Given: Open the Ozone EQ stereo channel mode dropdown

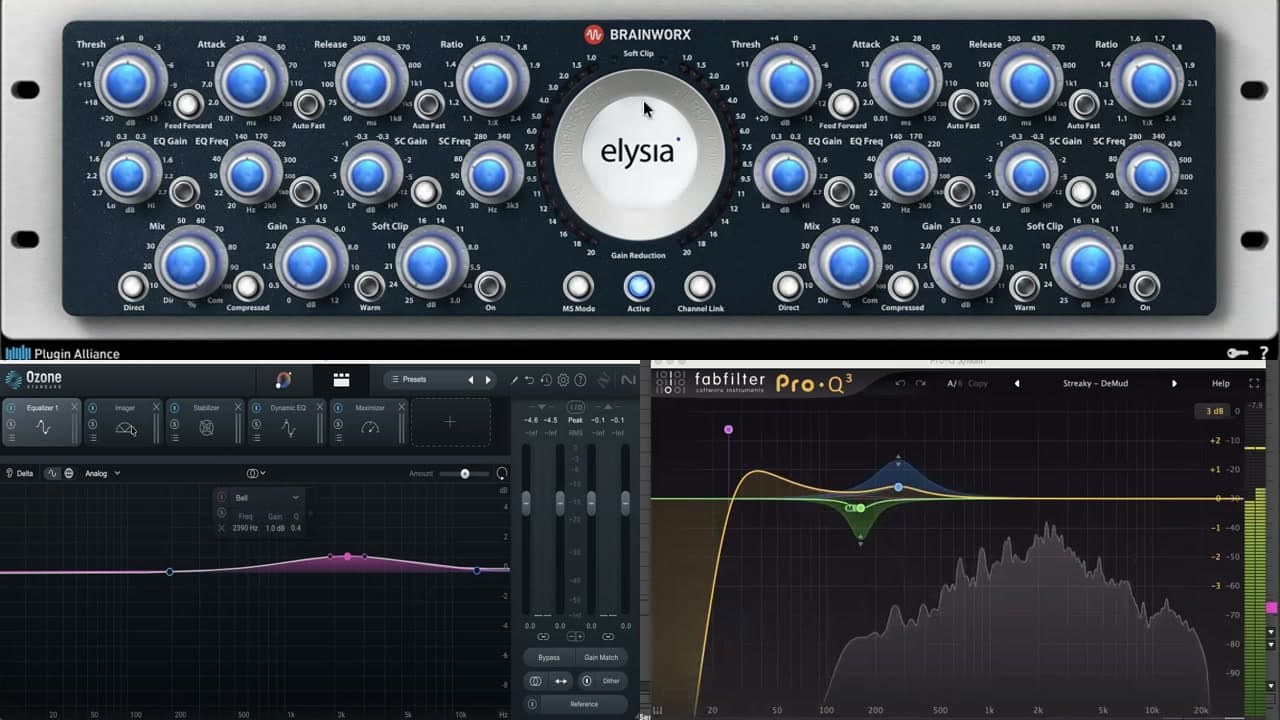Looking at the screenshot, I should coord(256,473).
